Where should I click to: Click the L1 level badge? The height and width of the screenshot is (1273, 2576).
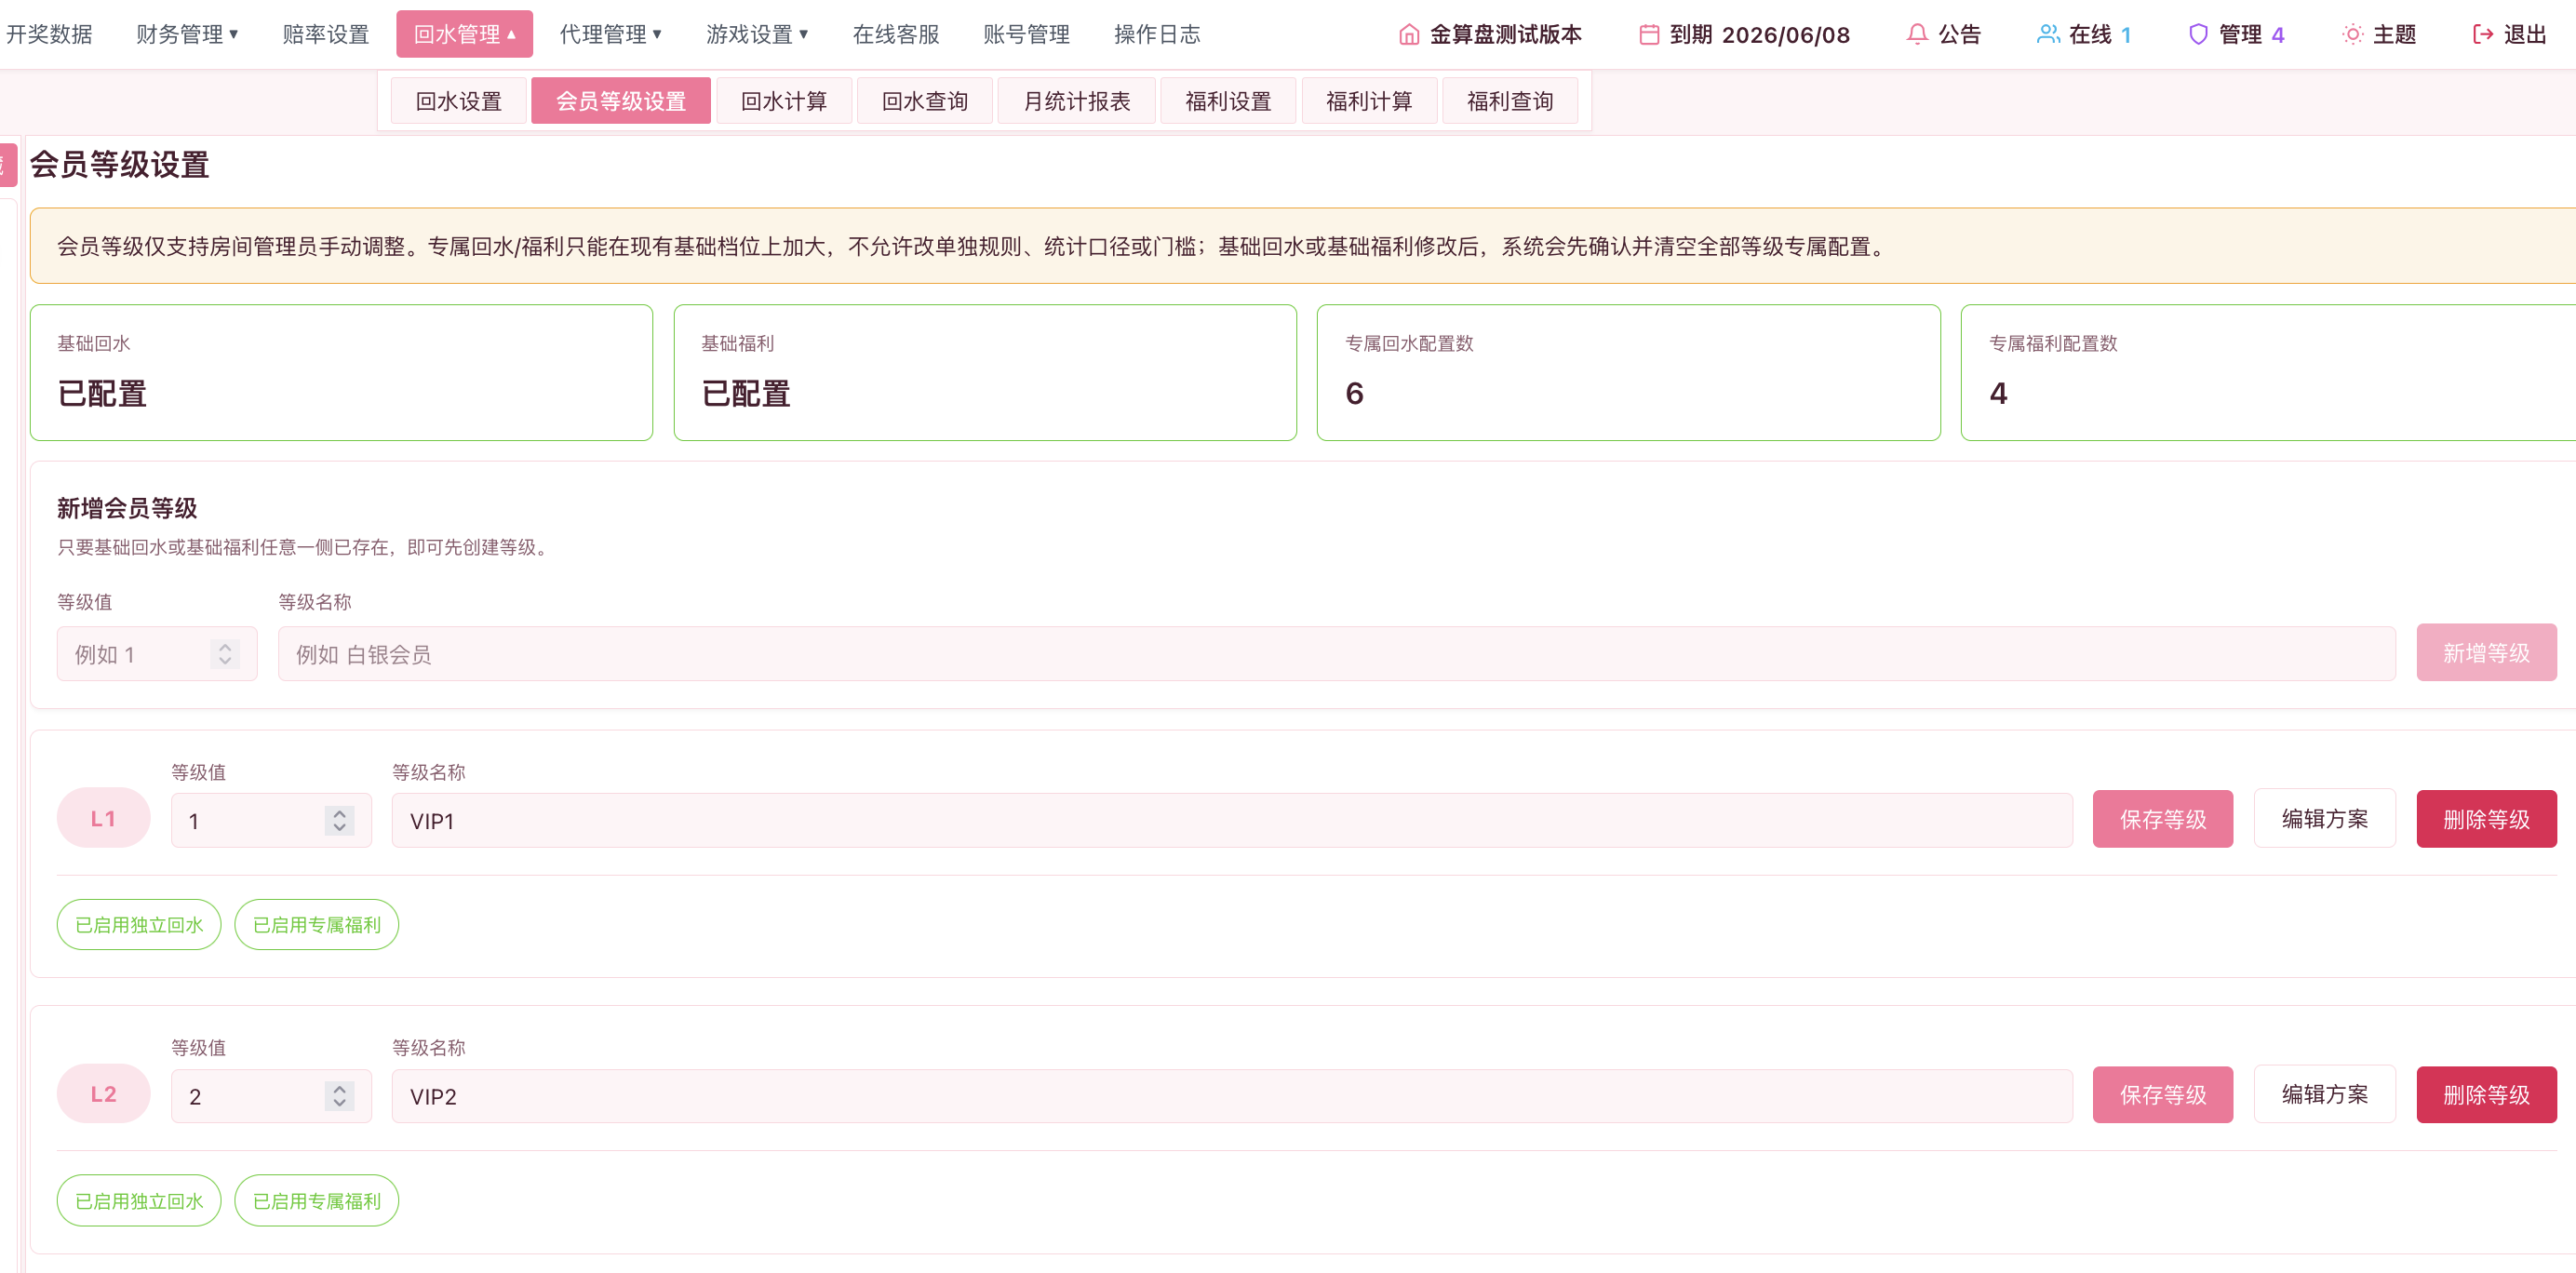[x=103, y=818]
